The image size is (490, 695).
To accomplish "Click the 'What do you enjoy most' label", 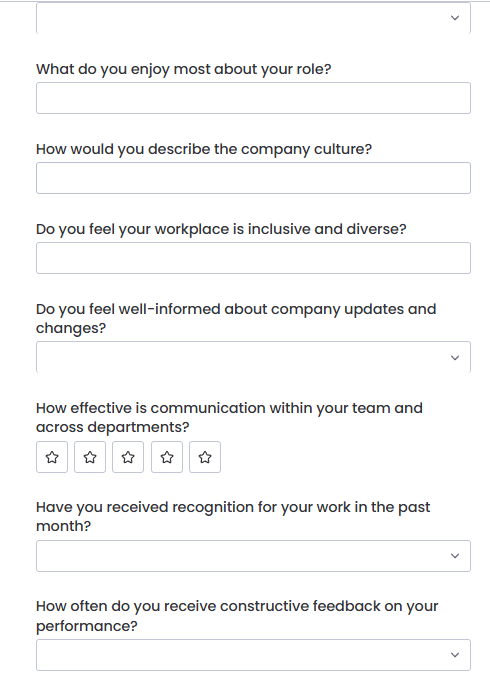I will 184,69.
